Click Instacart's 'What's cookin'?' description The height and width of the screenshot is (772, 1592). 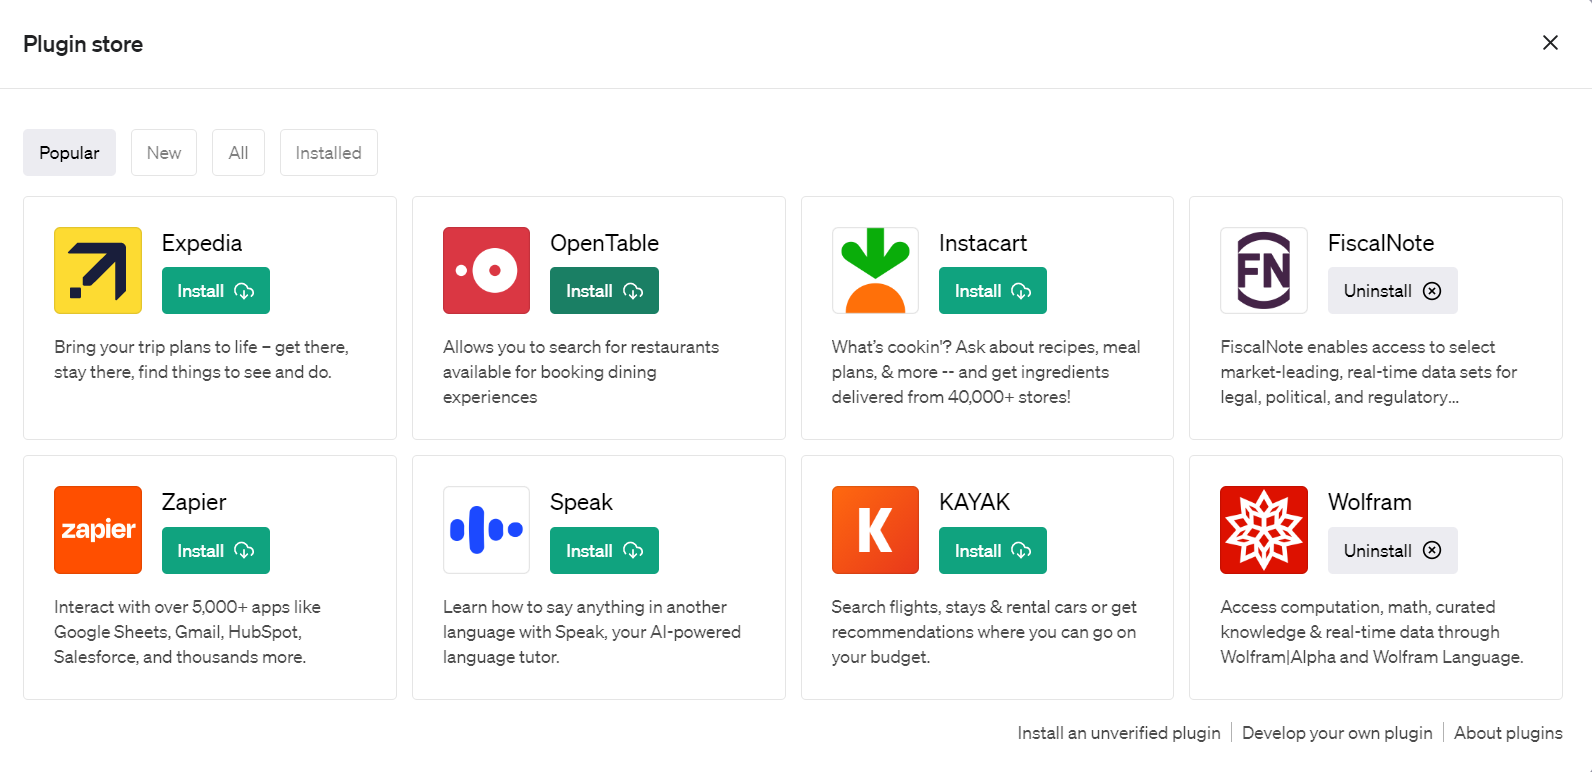pos(986,372)
